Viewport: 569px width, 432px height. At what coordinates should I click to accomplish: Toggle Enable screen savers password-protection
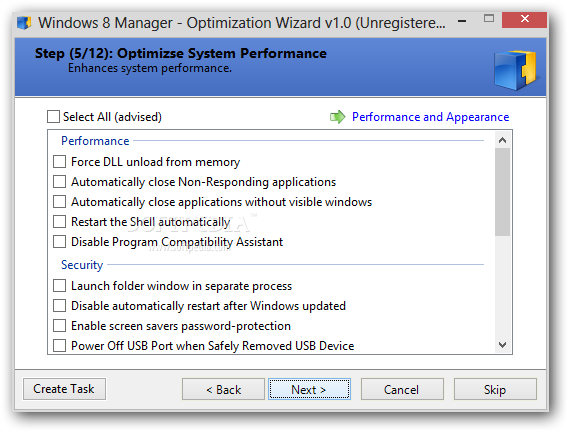[60, 326]
